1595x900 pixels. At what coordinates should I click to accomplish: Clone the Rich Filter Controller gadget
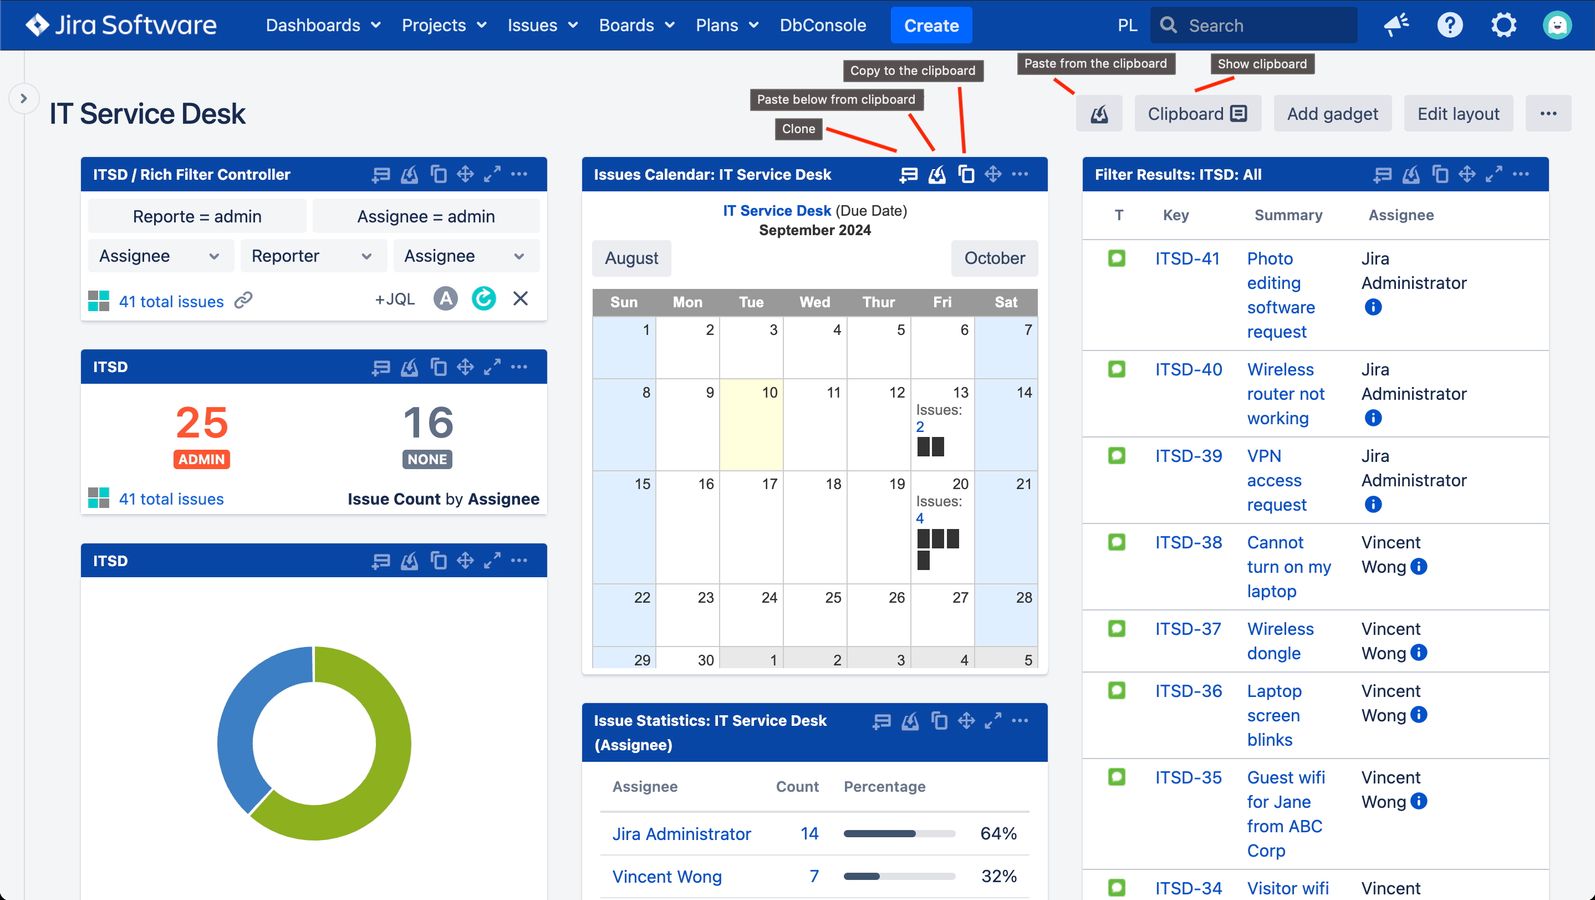point(381,174)
